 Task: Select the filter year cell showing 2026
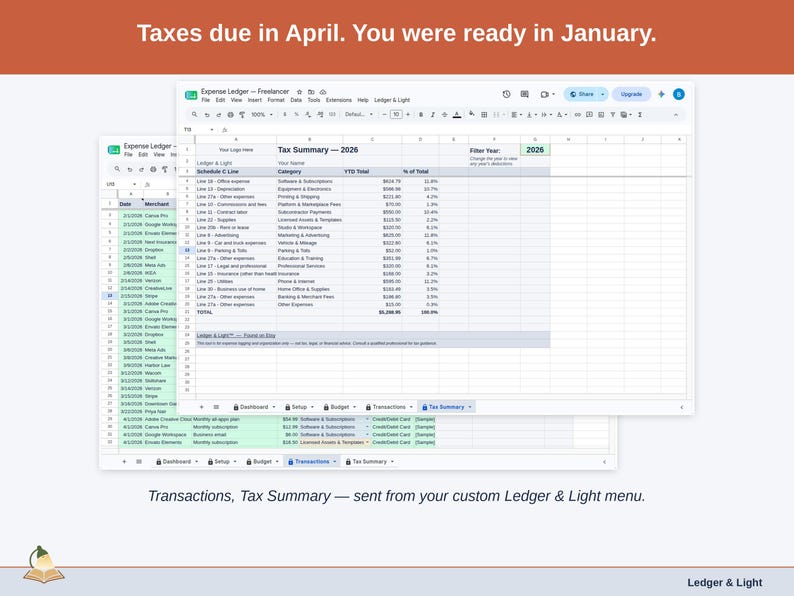(x=535, y=150)
